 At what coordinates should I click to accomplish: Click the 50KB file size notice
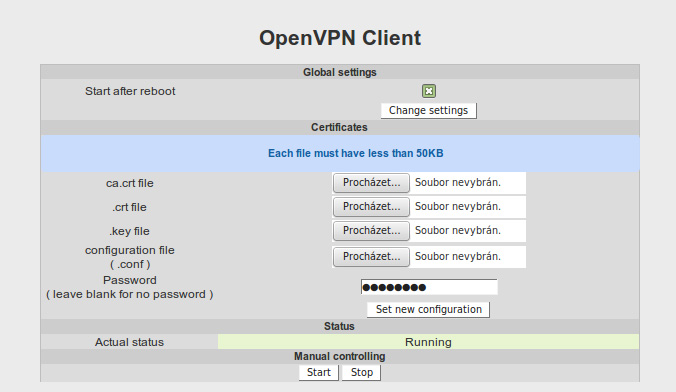356,154
